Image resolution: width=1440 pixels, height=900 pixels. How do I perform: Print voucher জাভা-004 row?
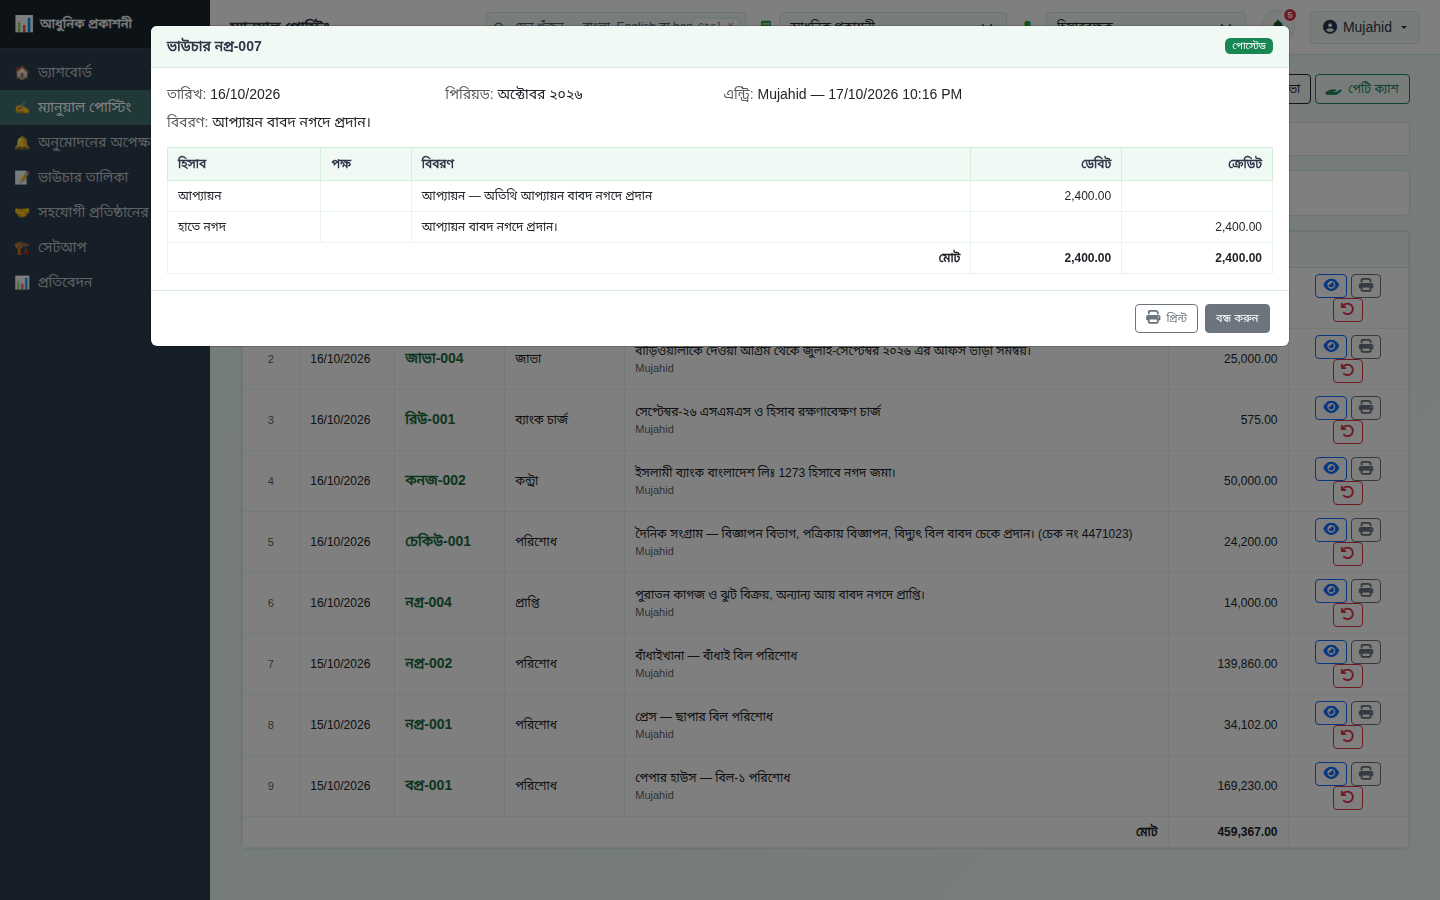(x=1366, y=347)
